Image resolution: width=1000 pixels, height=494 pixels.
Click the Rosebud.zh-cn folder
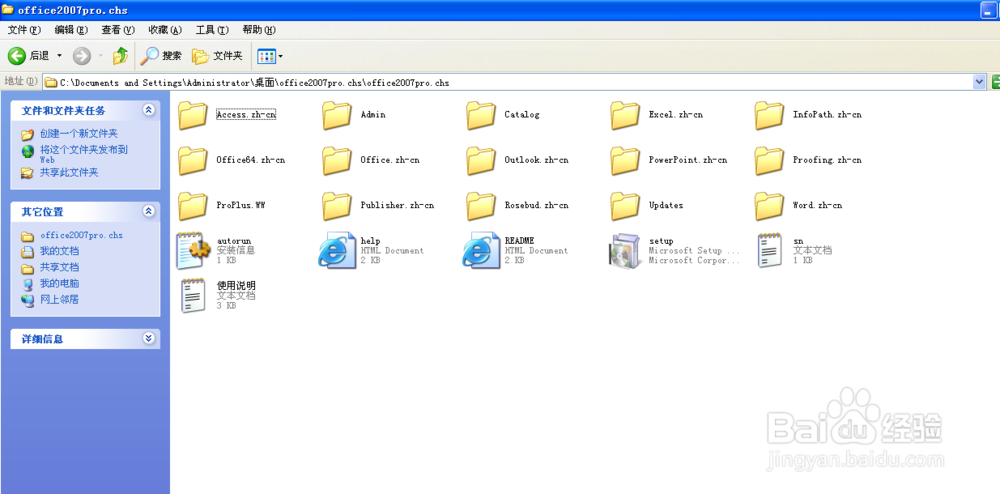(x=517, y=205)
